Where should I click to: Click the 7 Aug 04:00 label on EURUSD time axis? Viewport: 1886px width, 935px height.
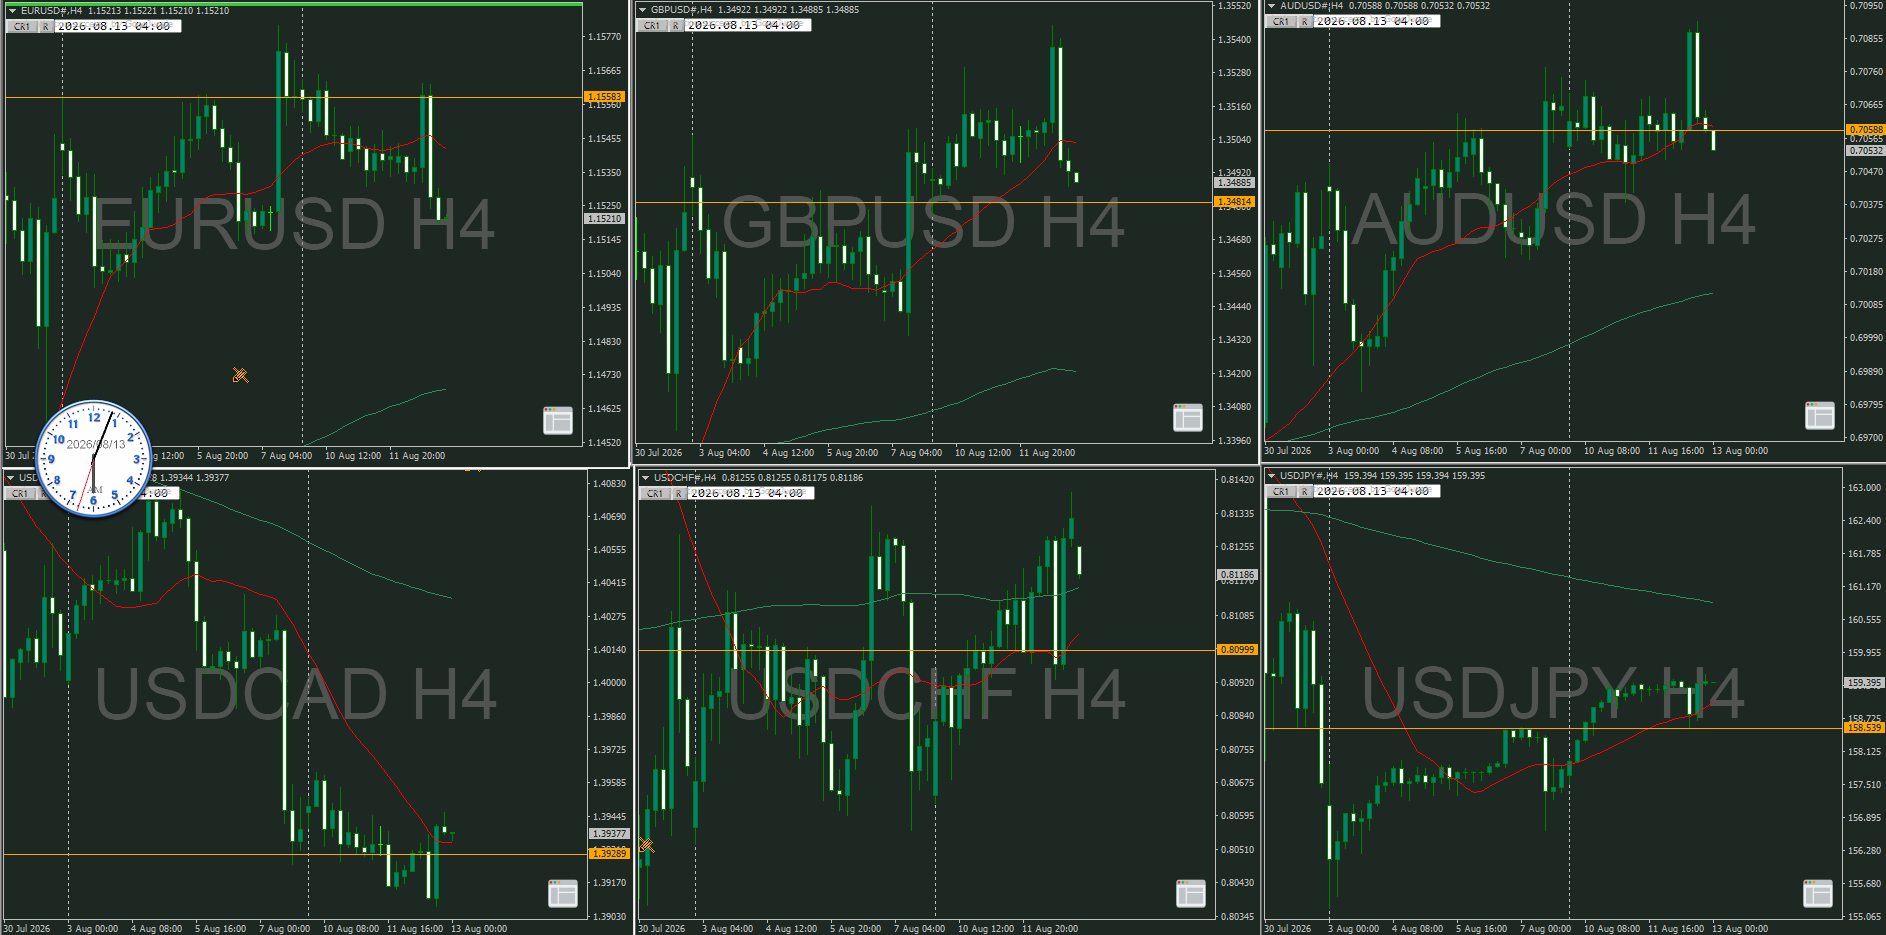click(287, 456)
